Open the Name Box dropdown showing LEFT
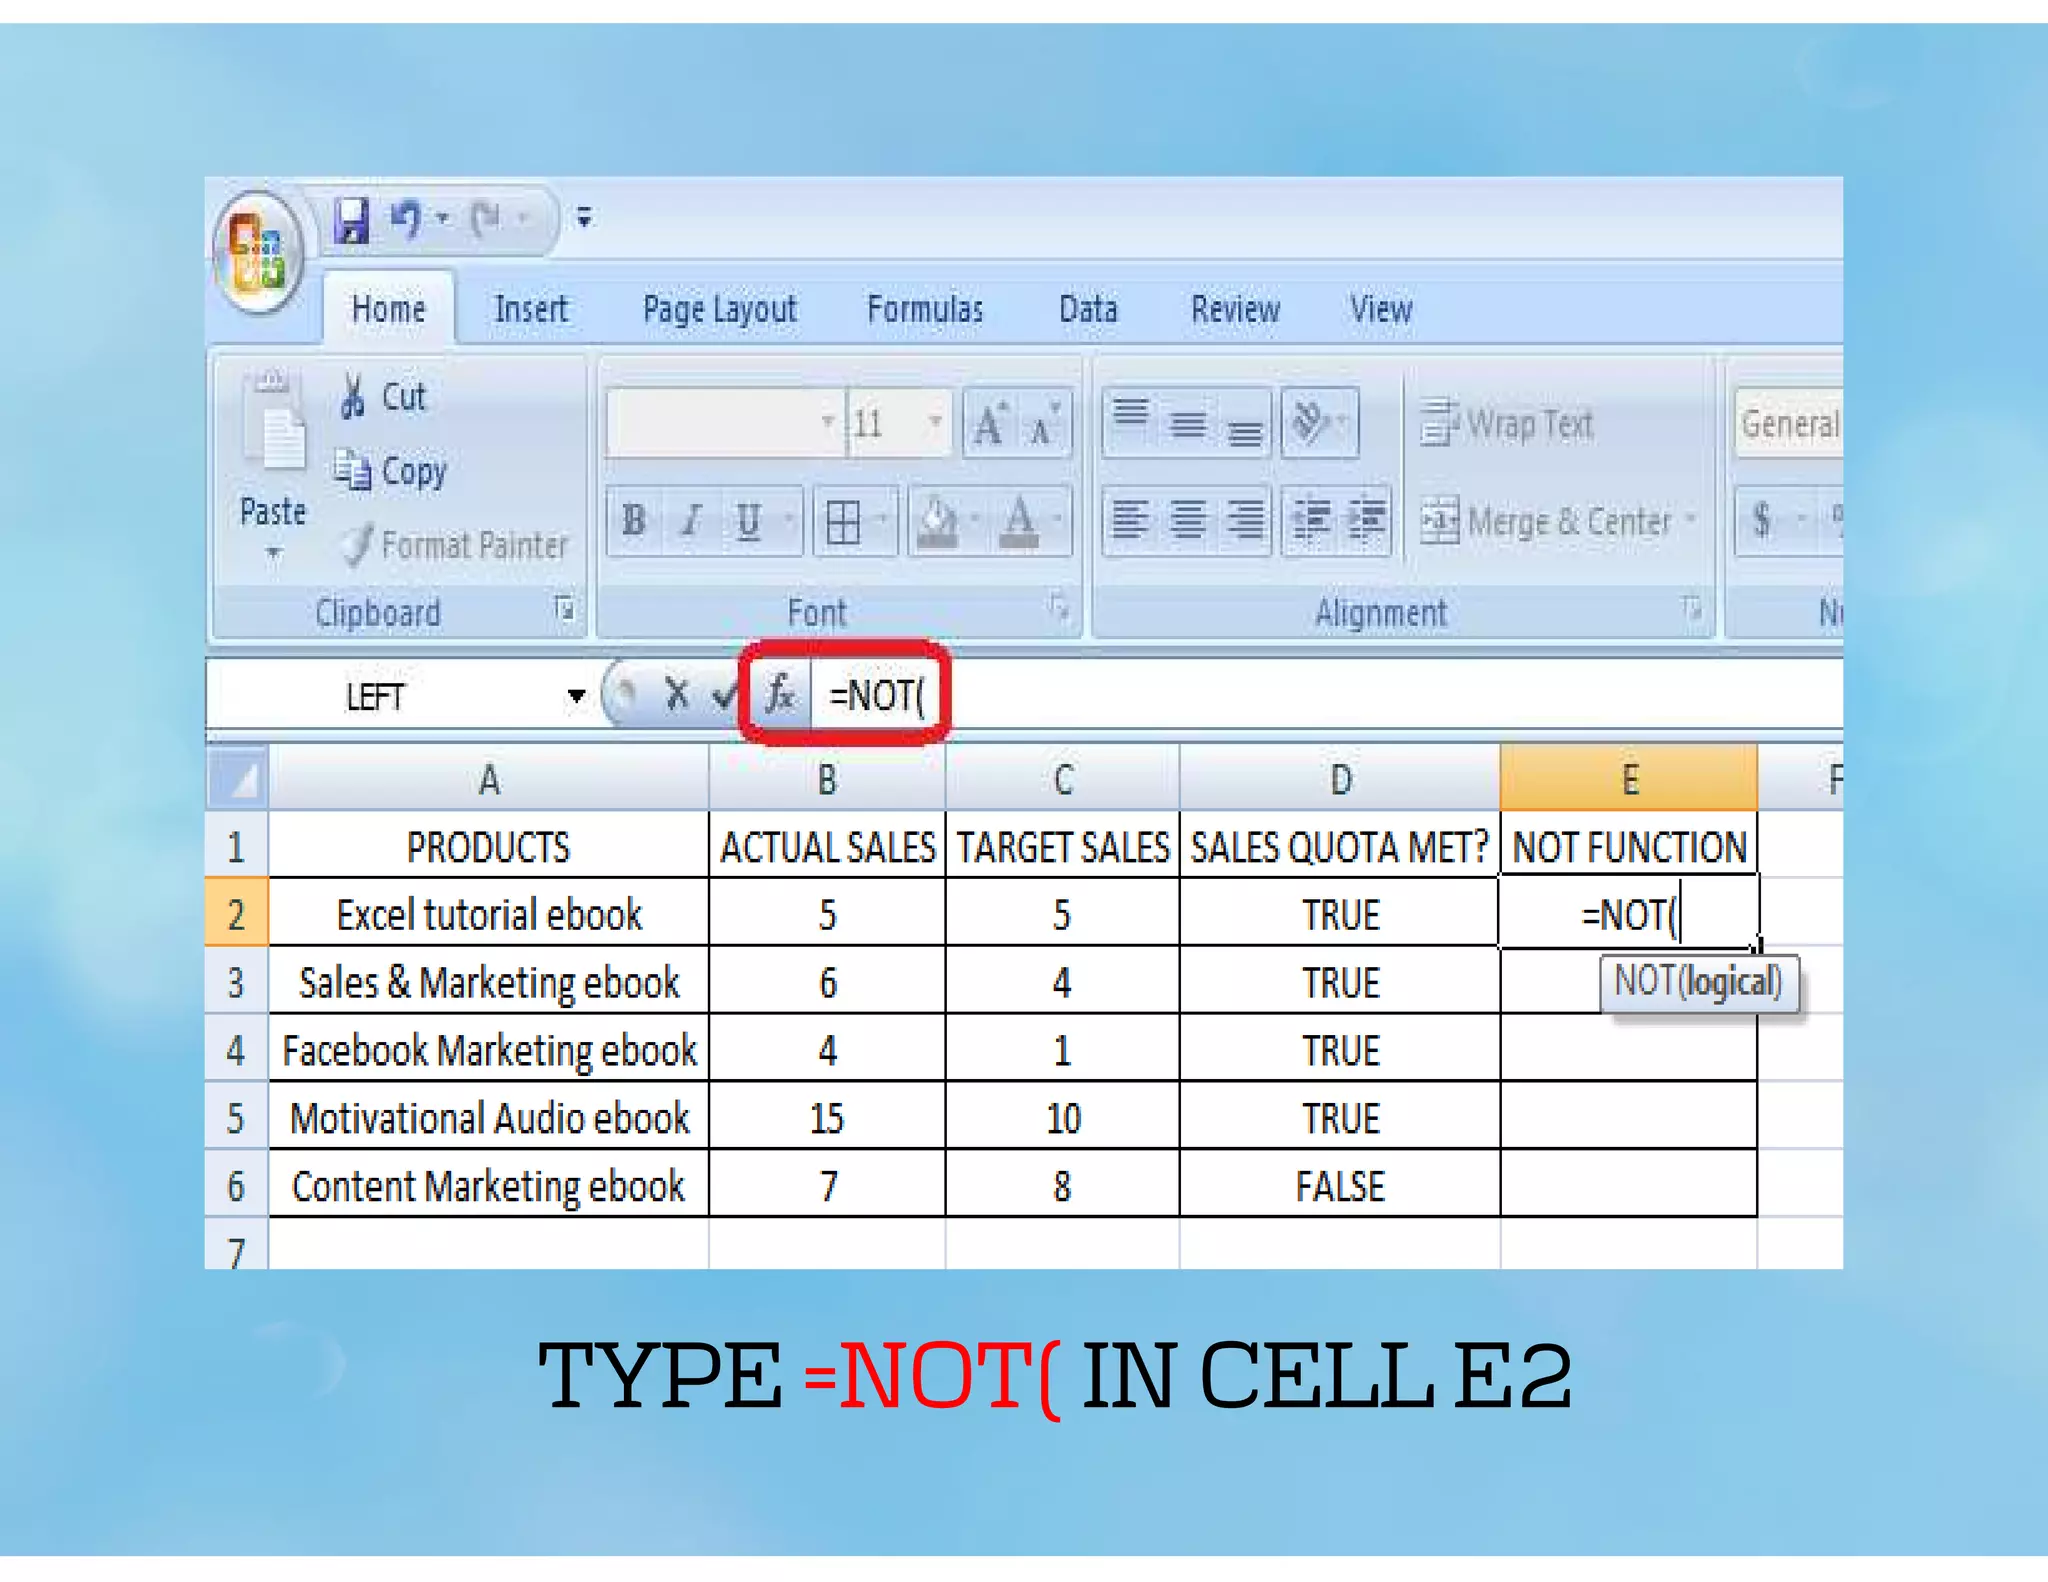 (x=576, y=695)
